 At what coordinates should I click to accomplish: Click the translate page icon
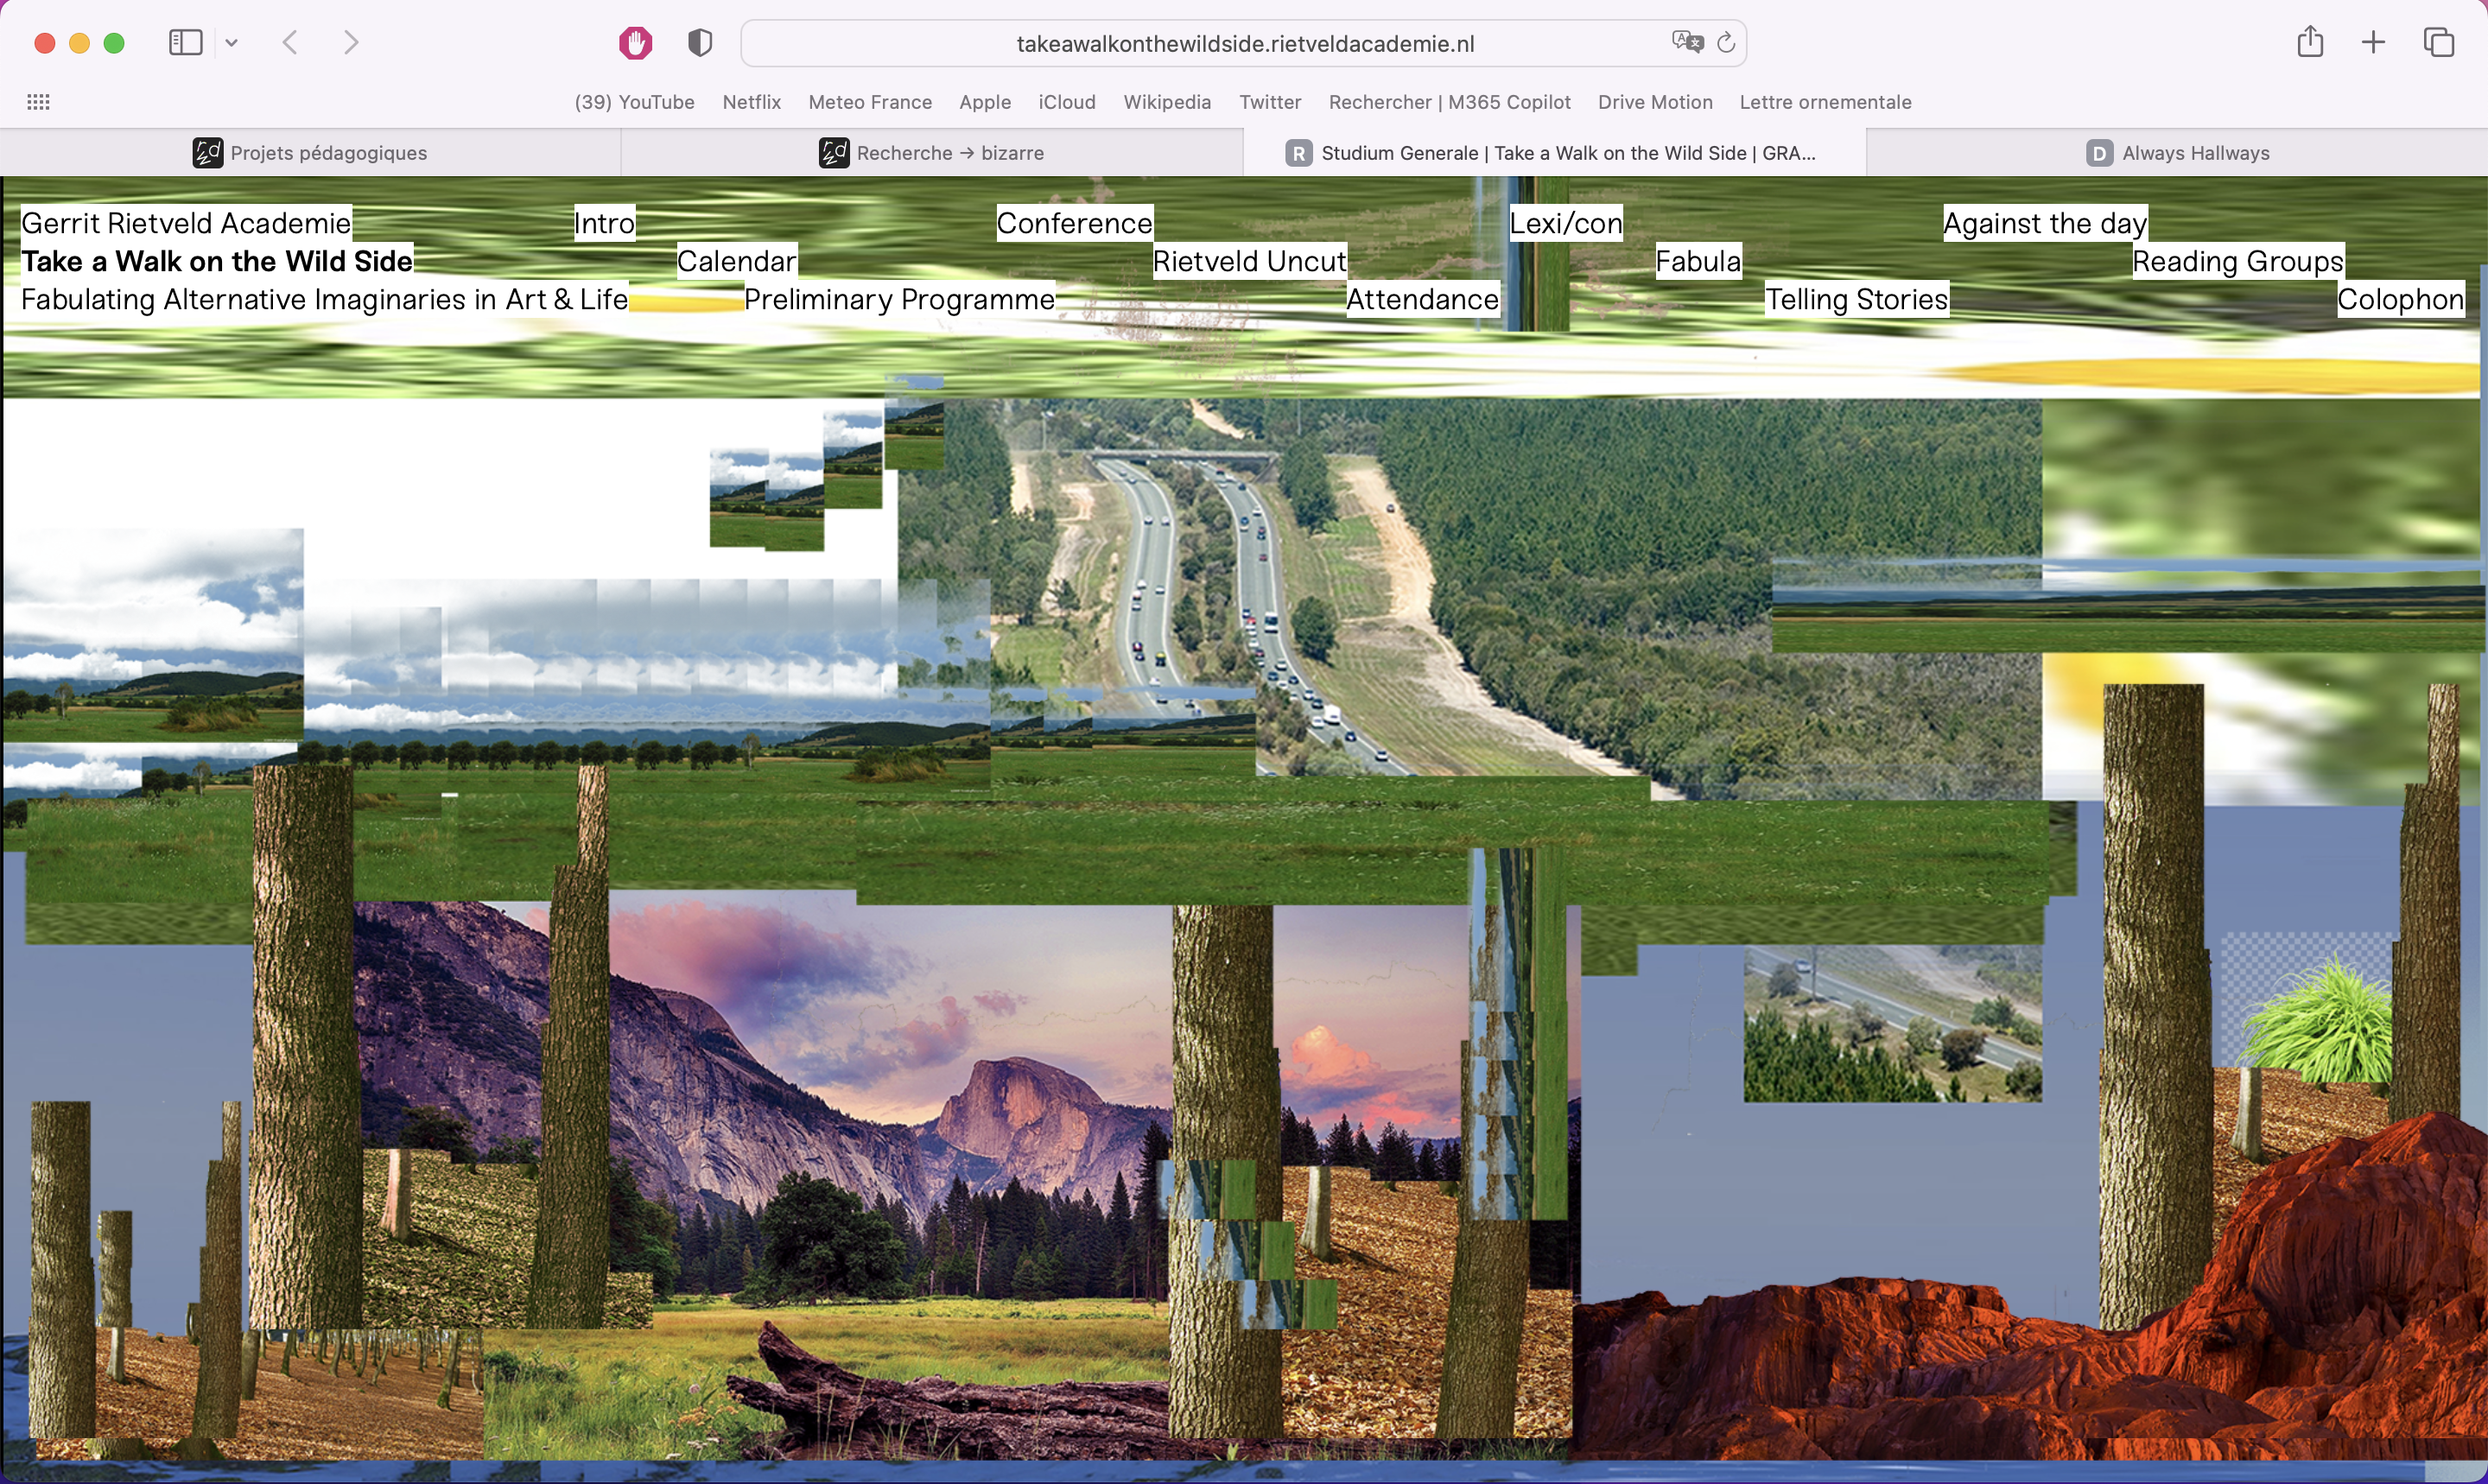tap(1687, 42)
